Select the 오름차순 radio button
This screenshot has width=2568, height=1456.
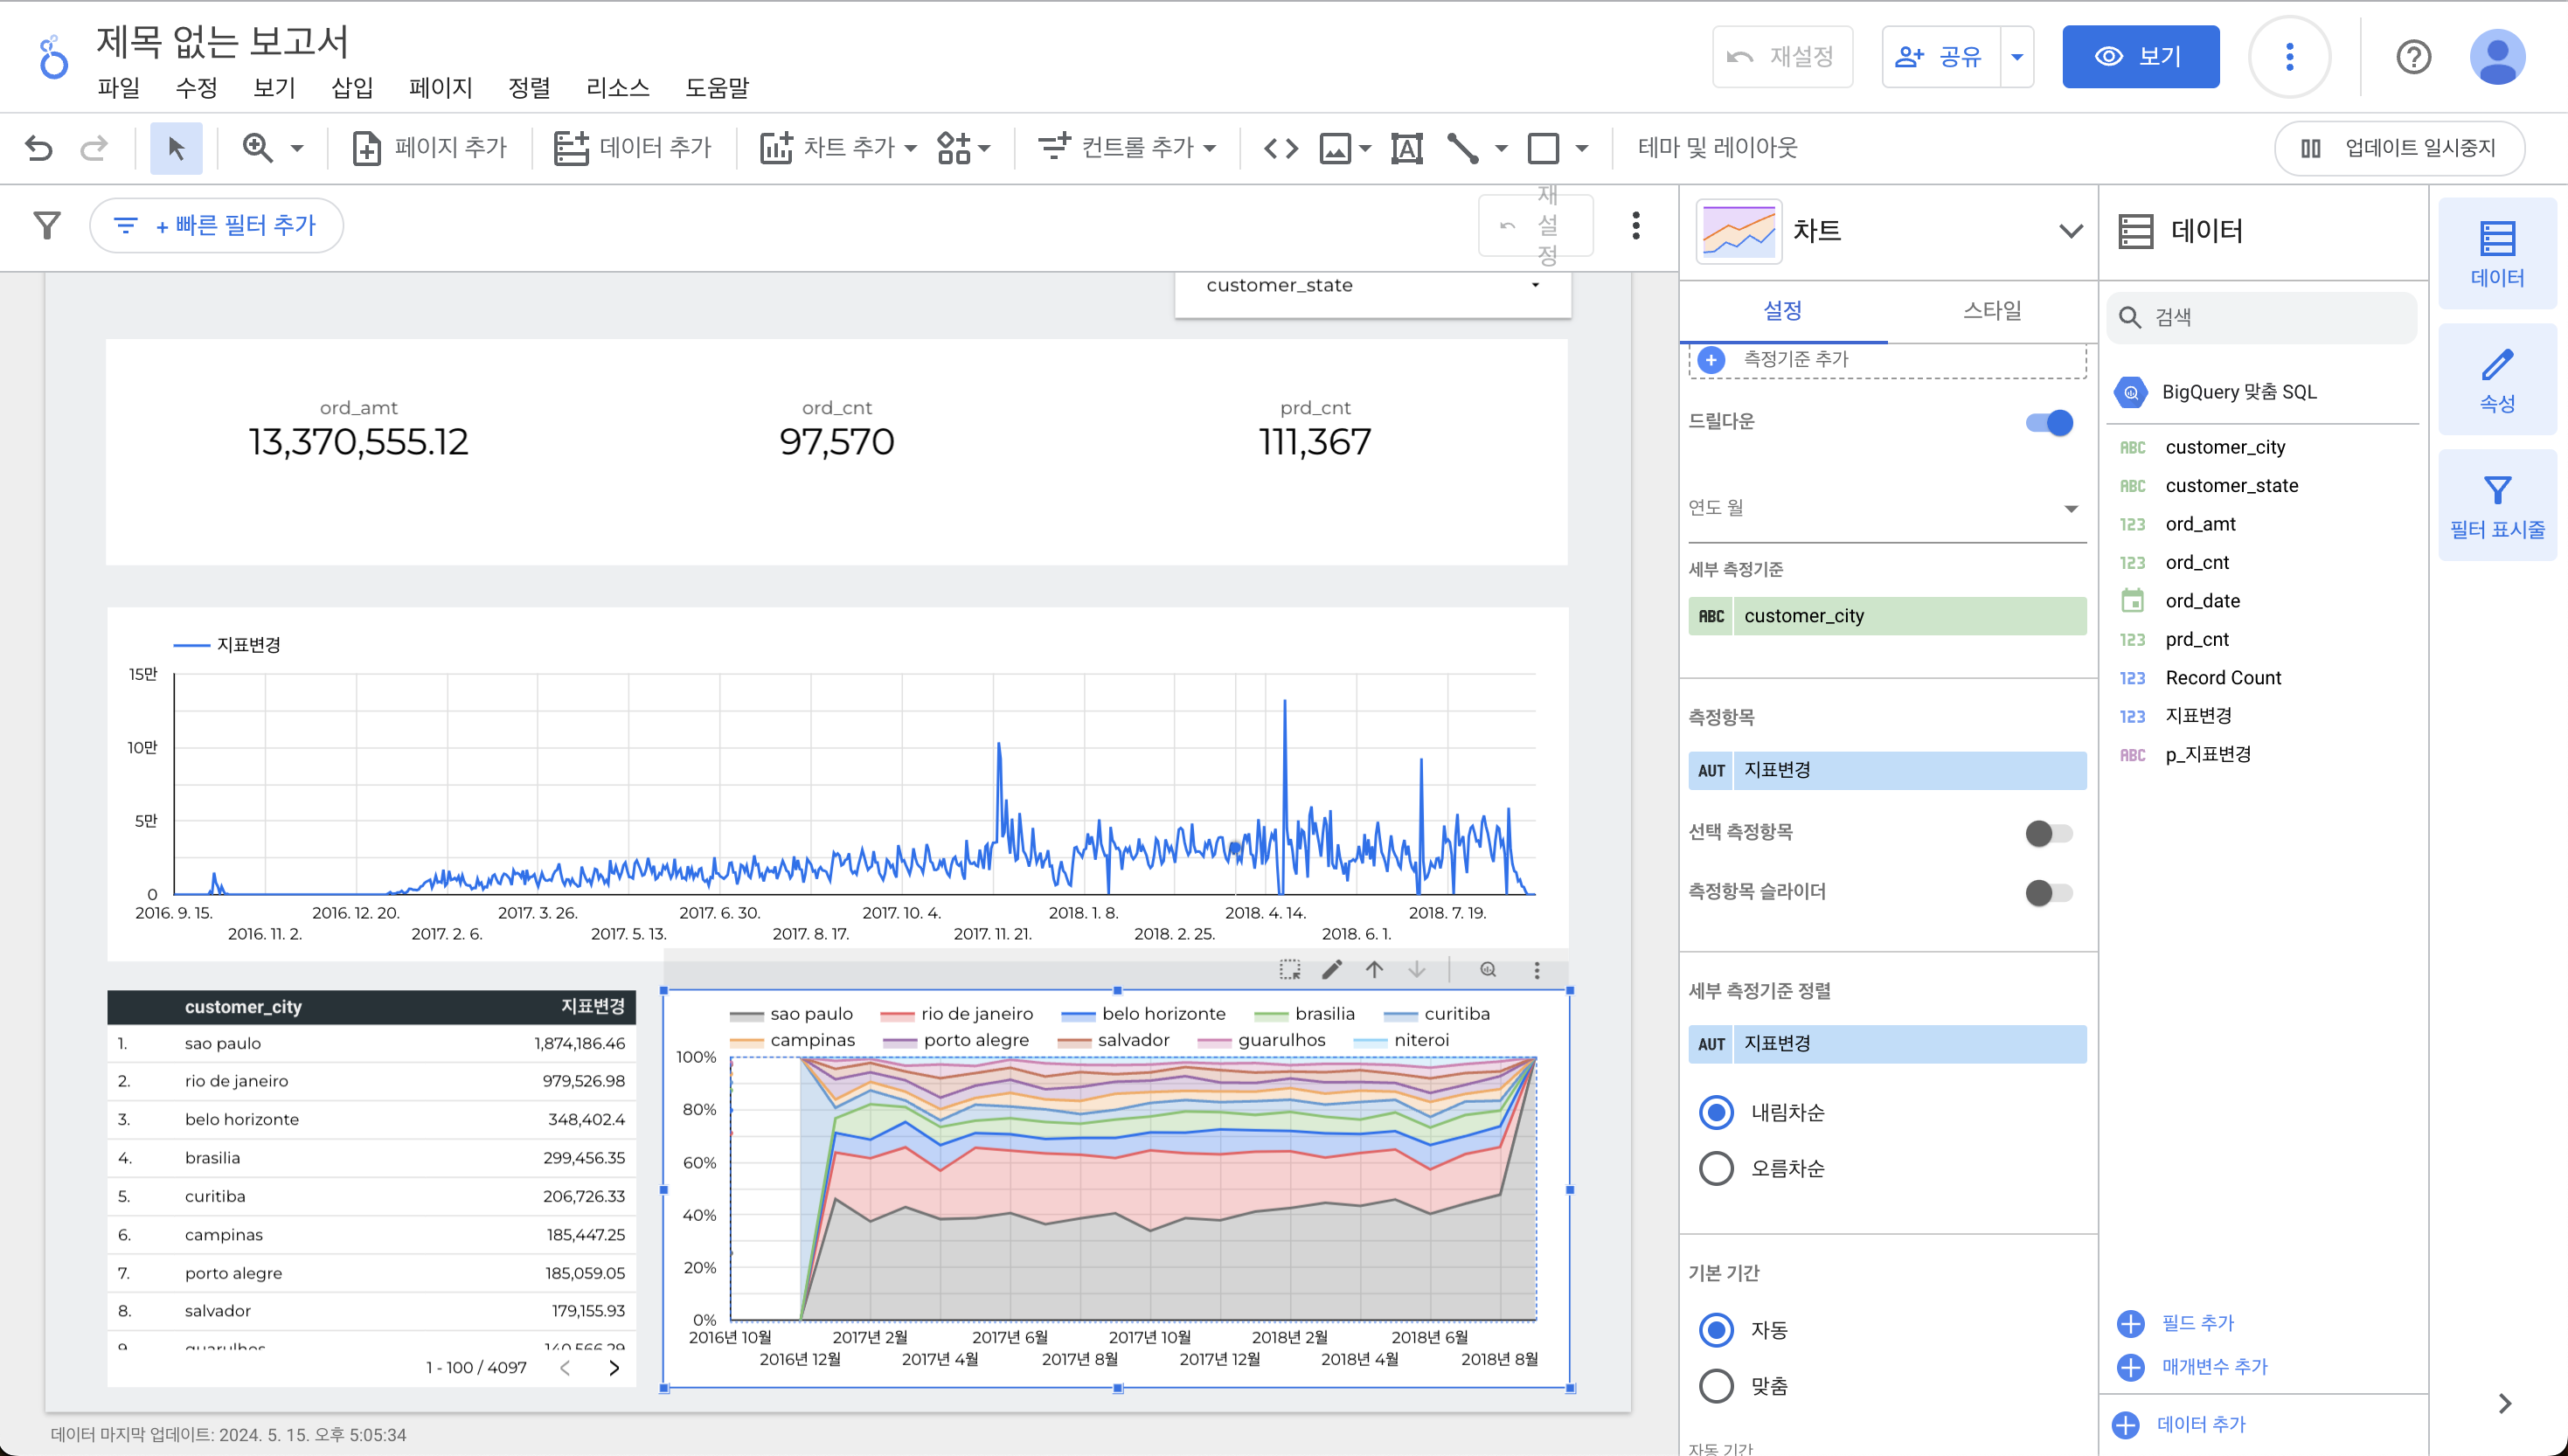coord(1717,1168)
